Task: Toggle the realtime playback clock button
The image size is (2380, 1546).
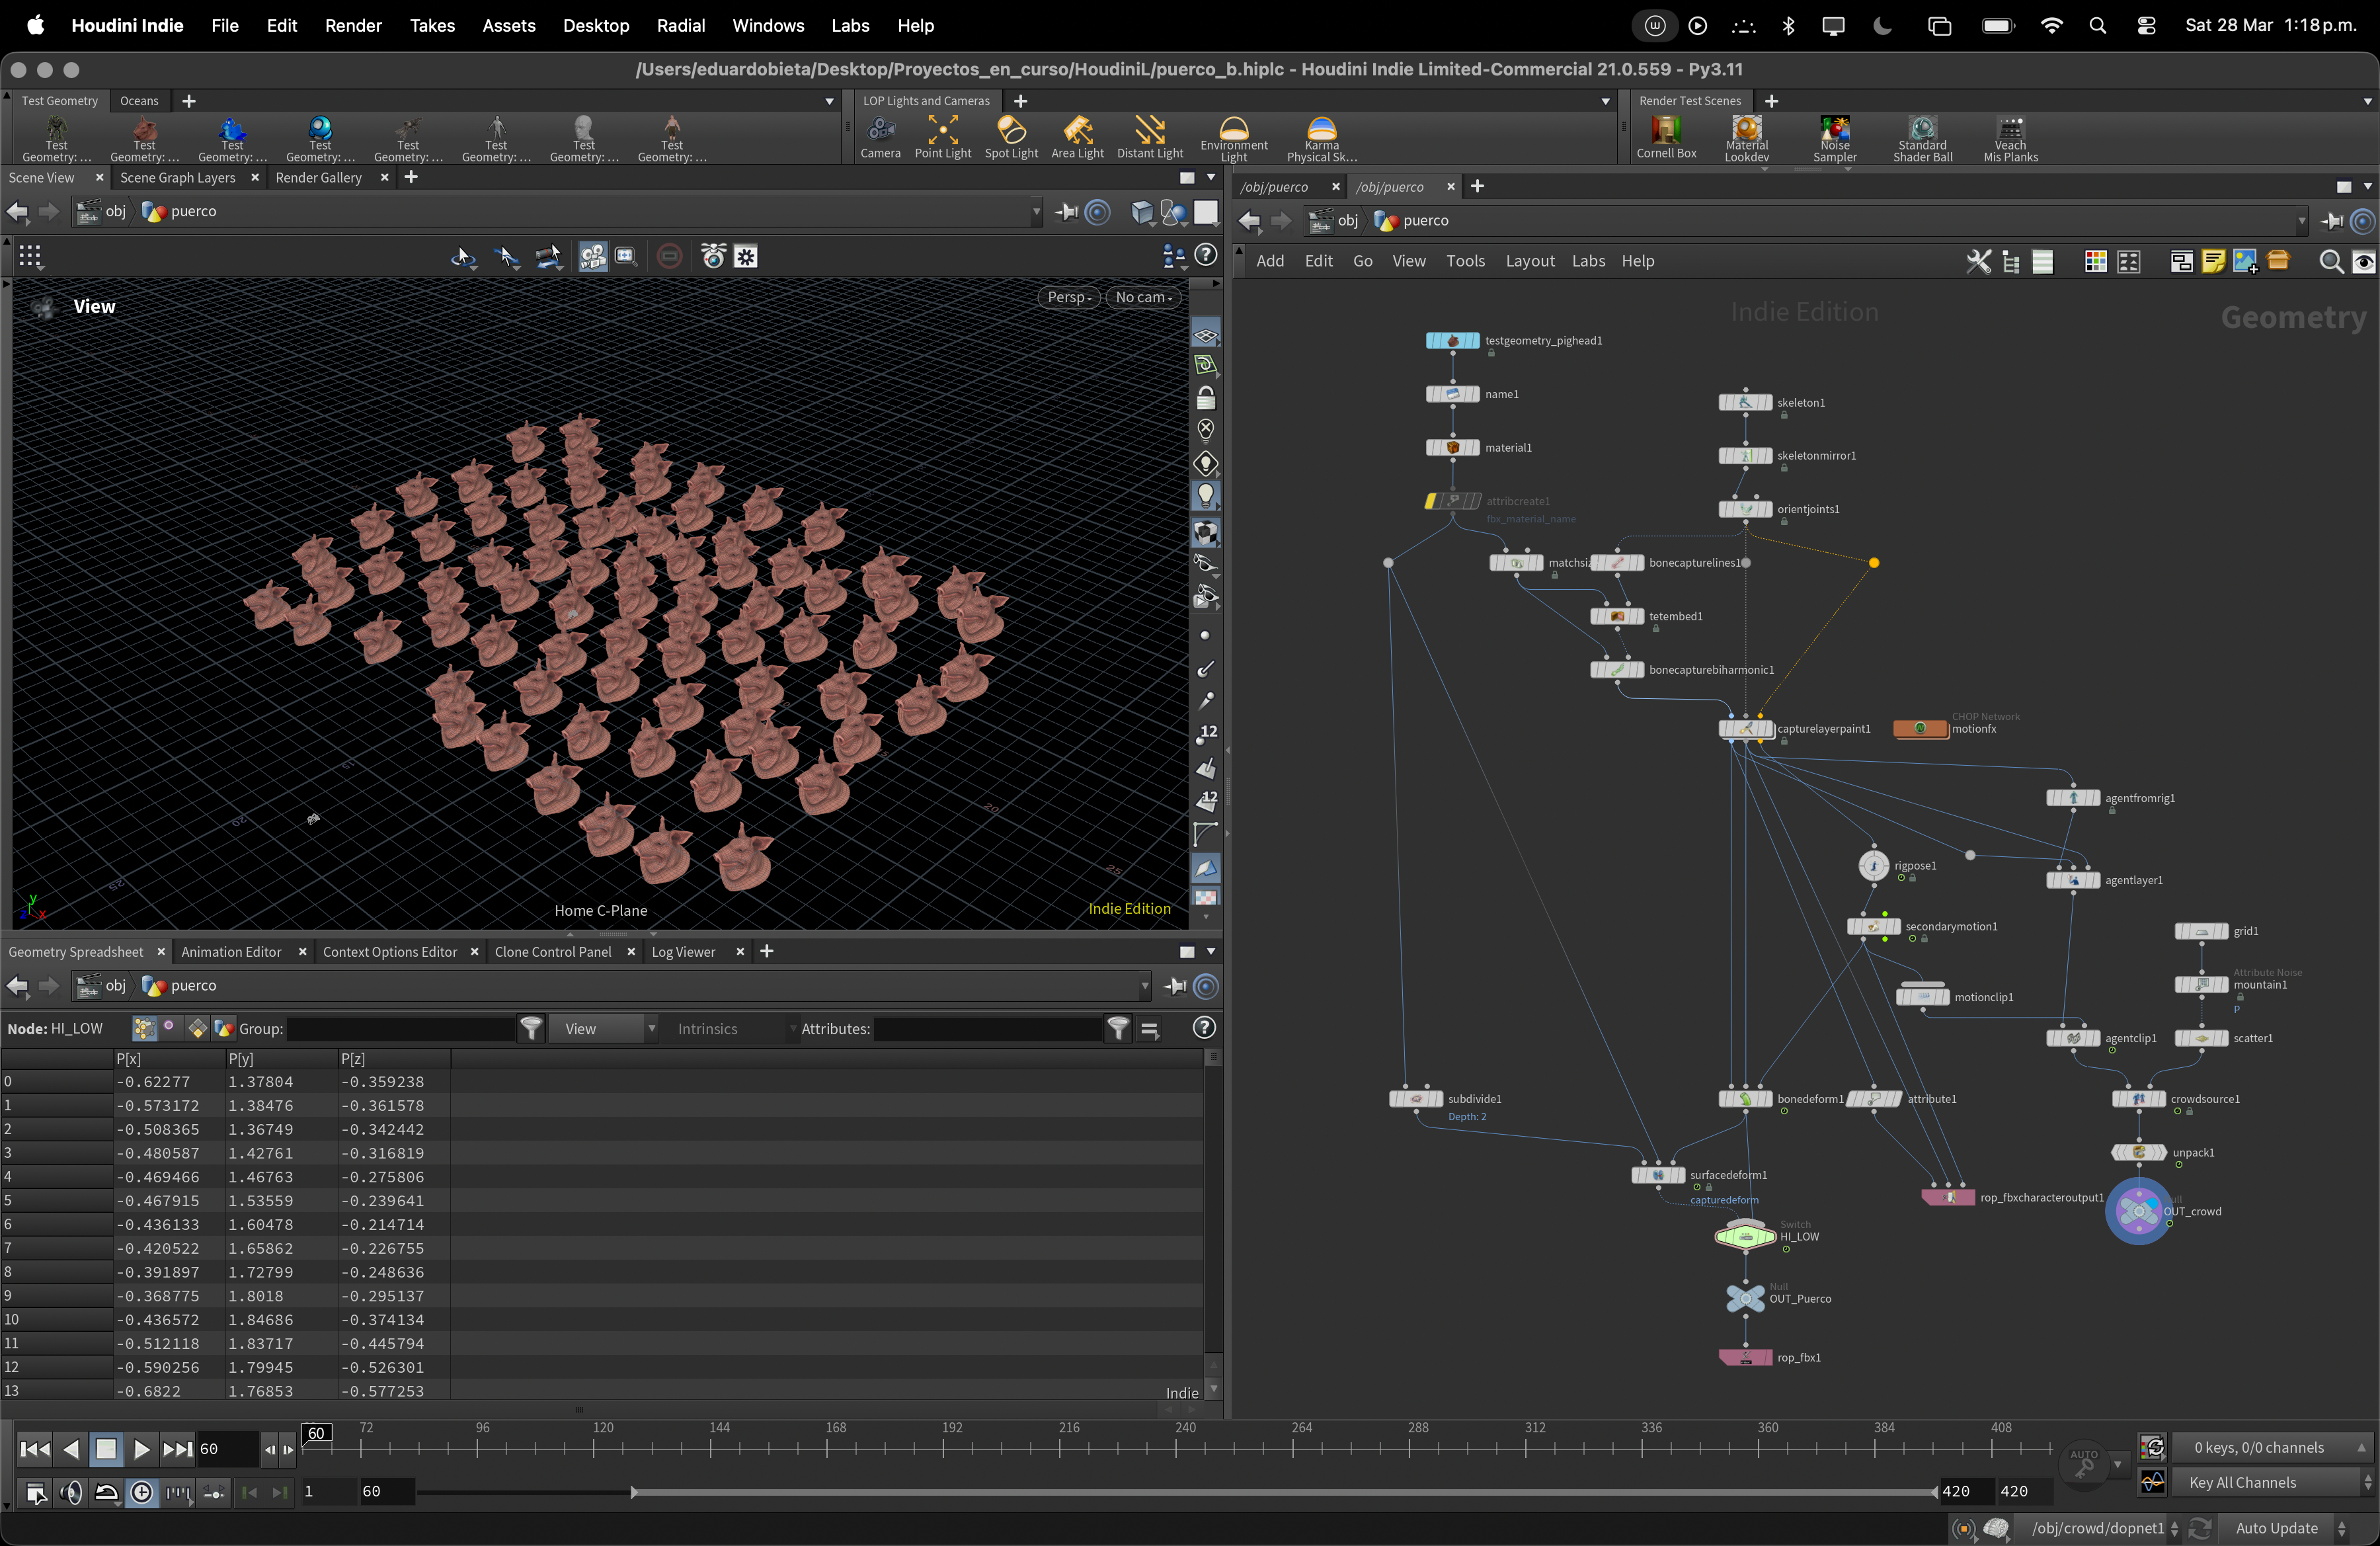Action: [x=142, y=1493]
